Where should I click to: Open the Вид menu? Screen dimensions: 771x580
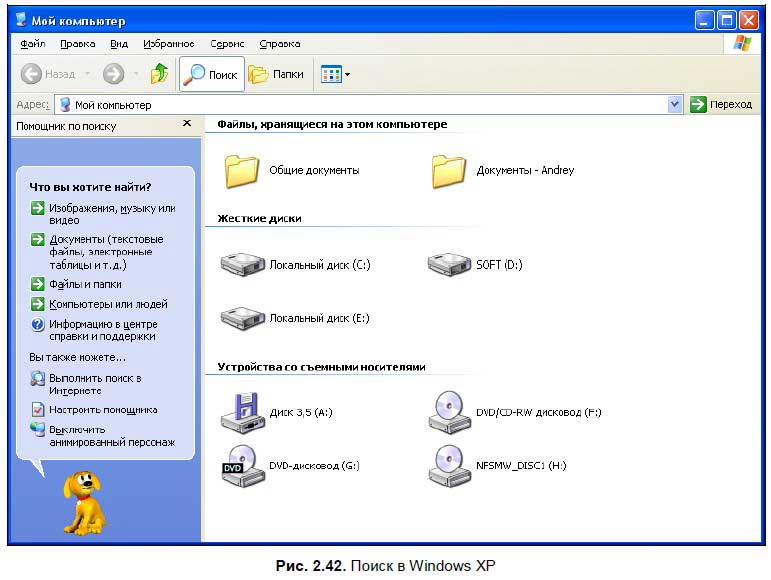119,44
